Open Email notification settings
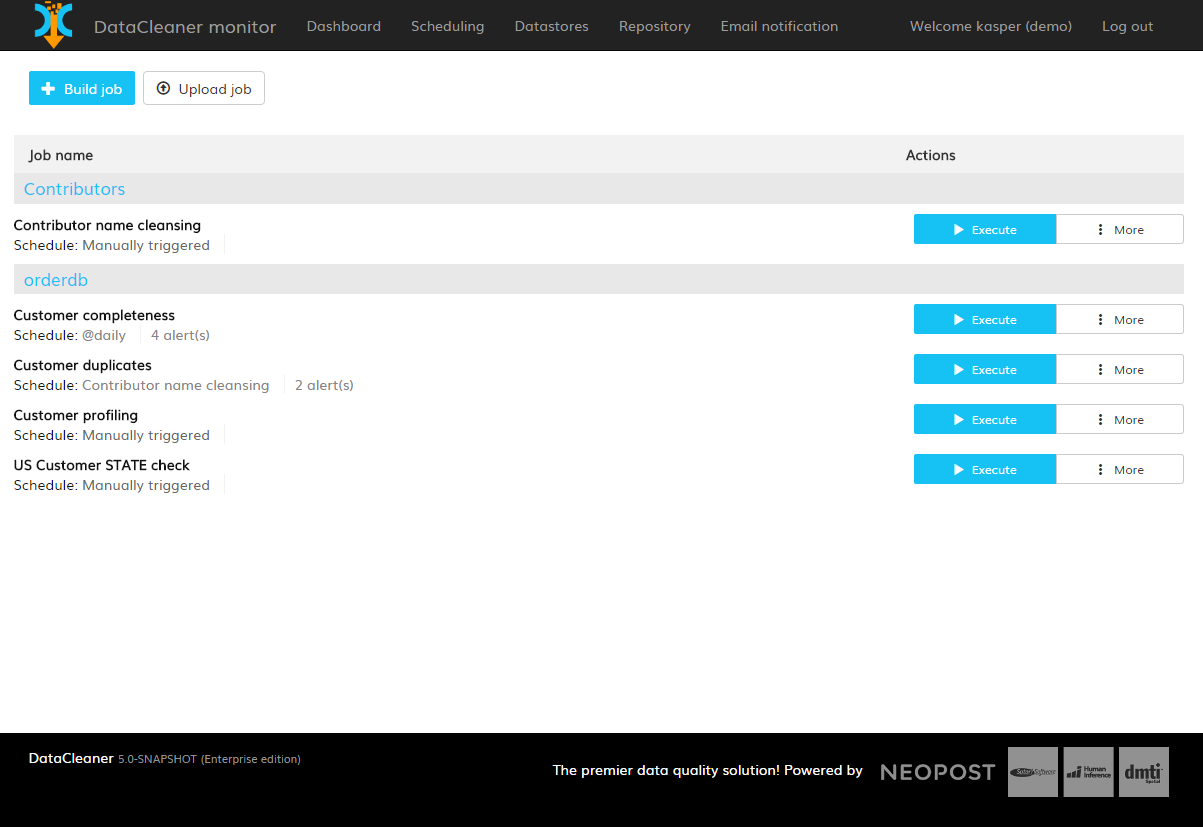This screenshot has height=827, width=1203. click(x=780, y=26)
